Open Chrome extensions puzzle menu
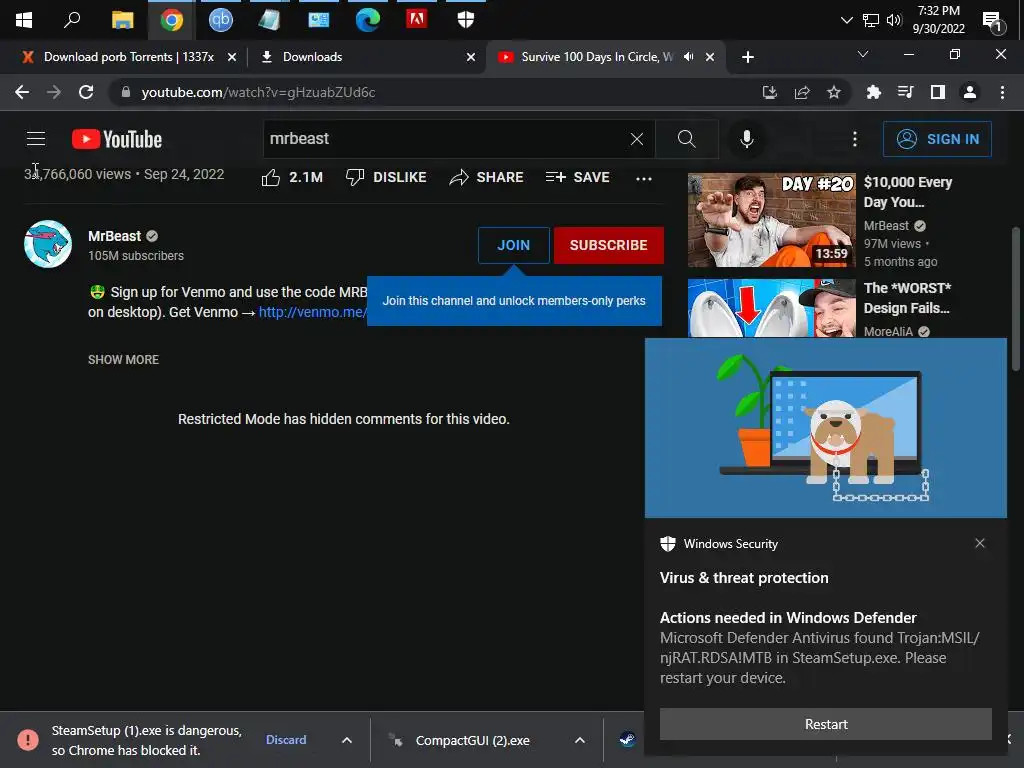Screen dimensions: 1024x768 (x=874, y=92)
